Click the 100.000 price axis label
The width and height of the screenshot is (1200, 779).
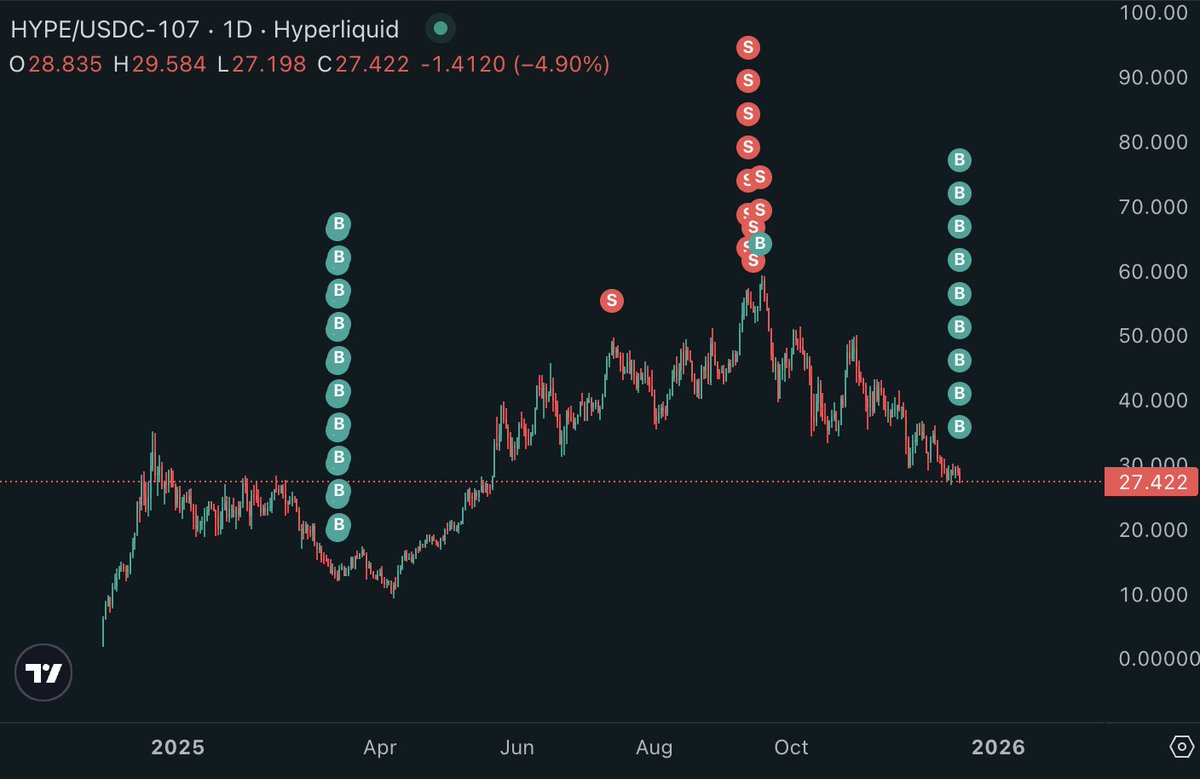tap(1151, 13)
